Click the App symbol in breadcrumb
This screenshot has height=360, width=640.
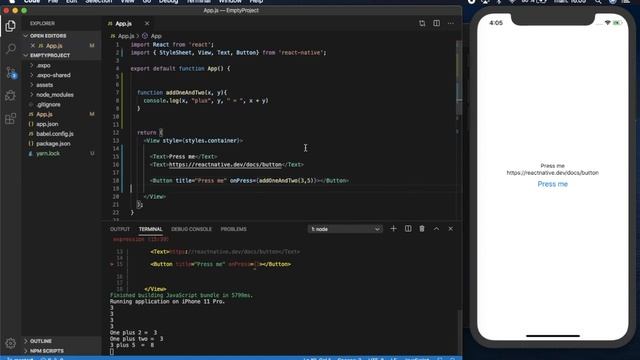156,36
